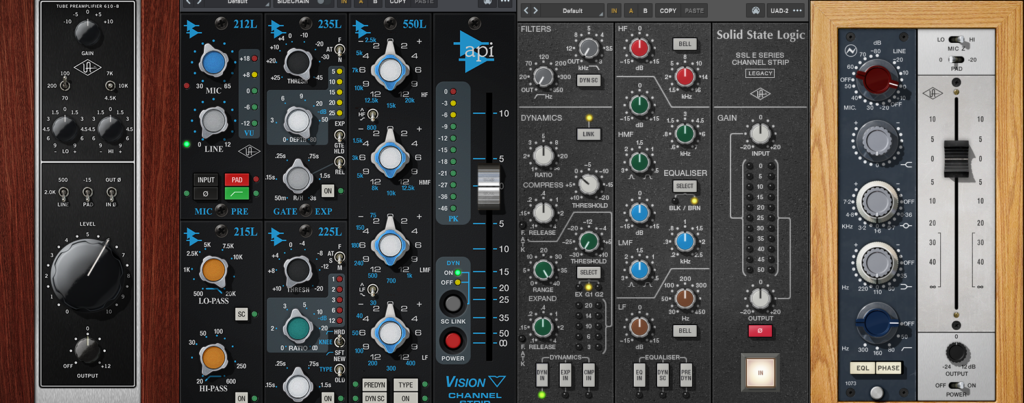This screenshot has height=403, width=1024.
Task: Click the 610-B GAIN knob
Action: [87, 33]
